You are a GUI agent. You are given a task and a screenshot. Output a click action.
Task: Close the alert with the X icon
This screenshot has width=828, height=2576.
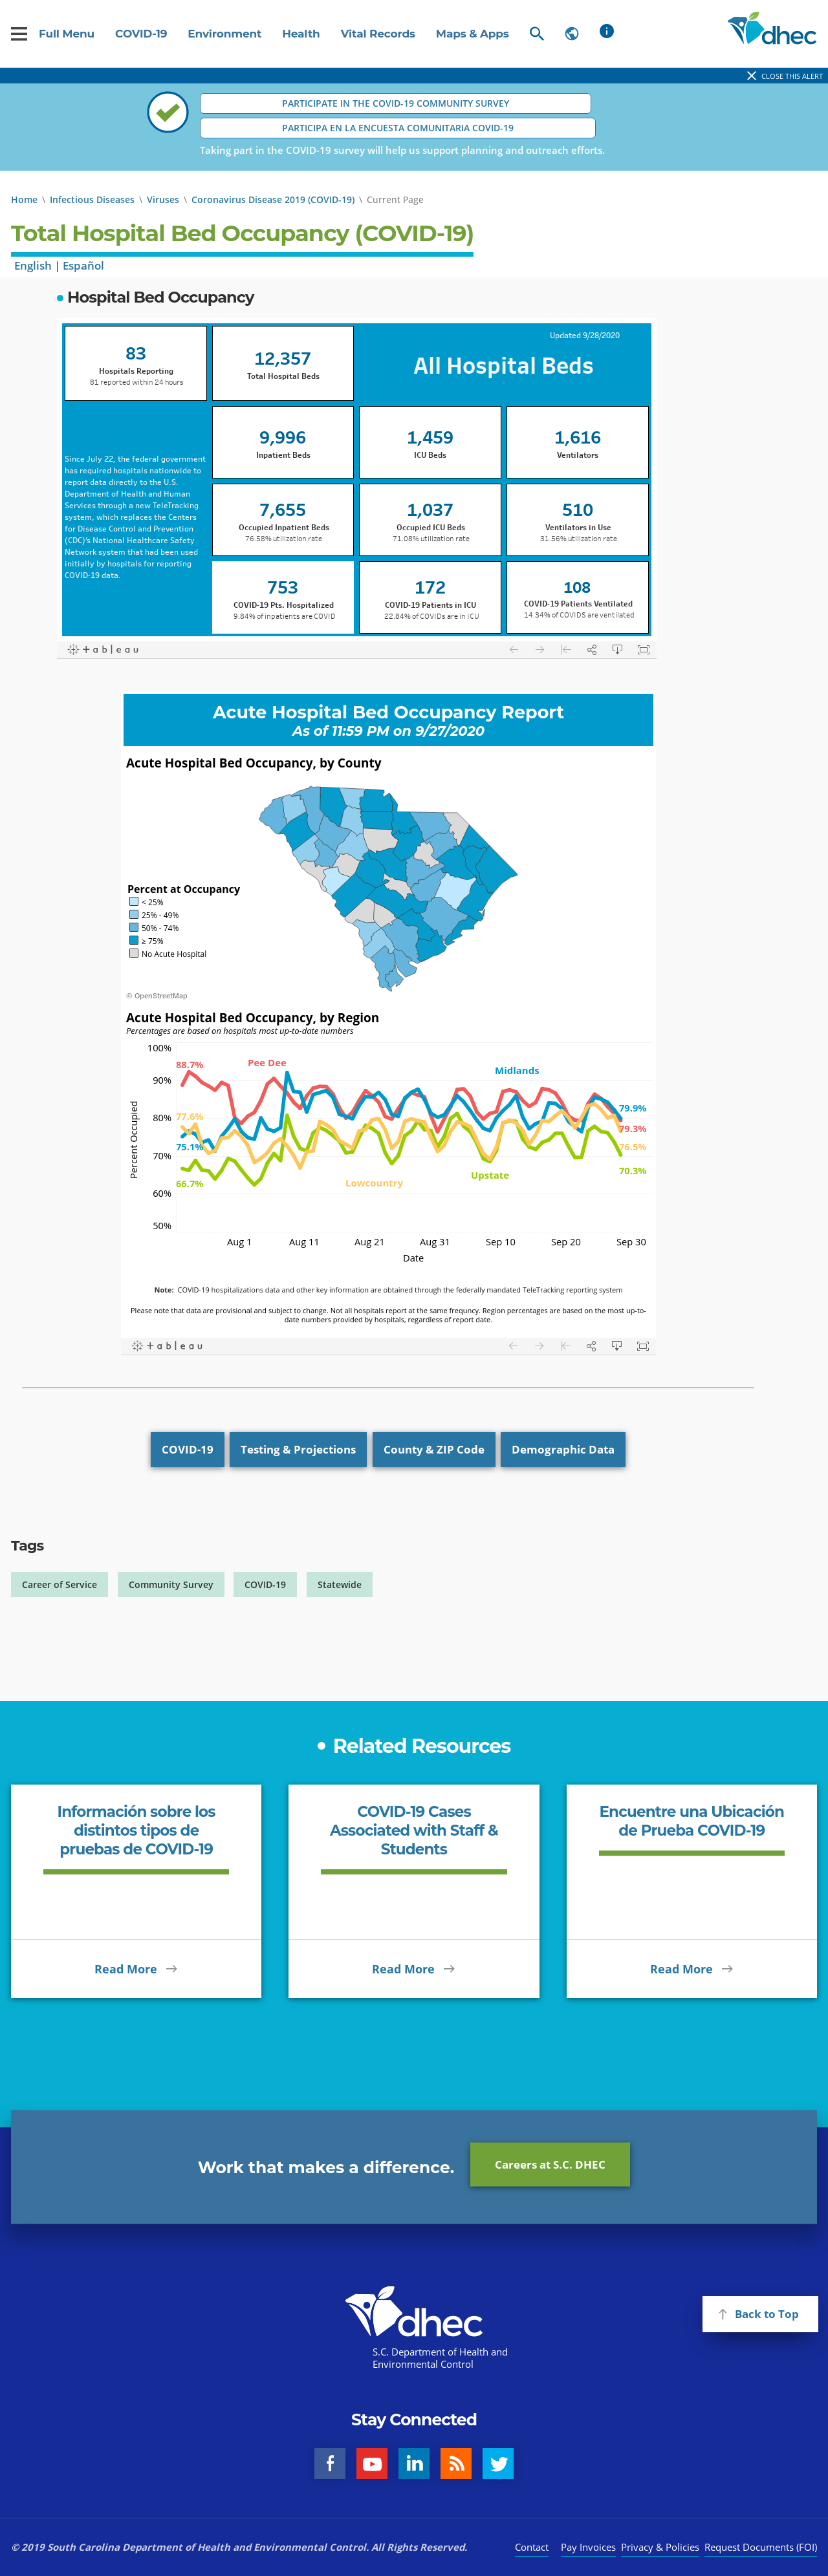tap(752, 76)
